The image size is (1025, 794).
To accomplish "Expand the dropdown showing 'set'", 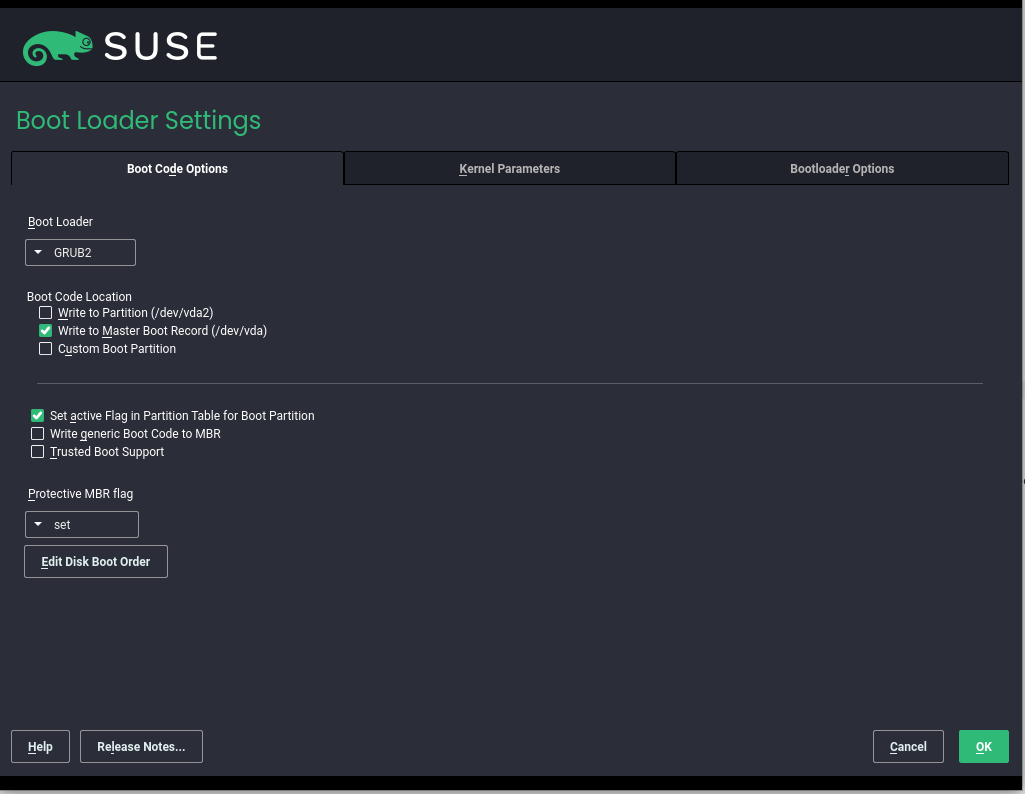I will coord(81,525).
